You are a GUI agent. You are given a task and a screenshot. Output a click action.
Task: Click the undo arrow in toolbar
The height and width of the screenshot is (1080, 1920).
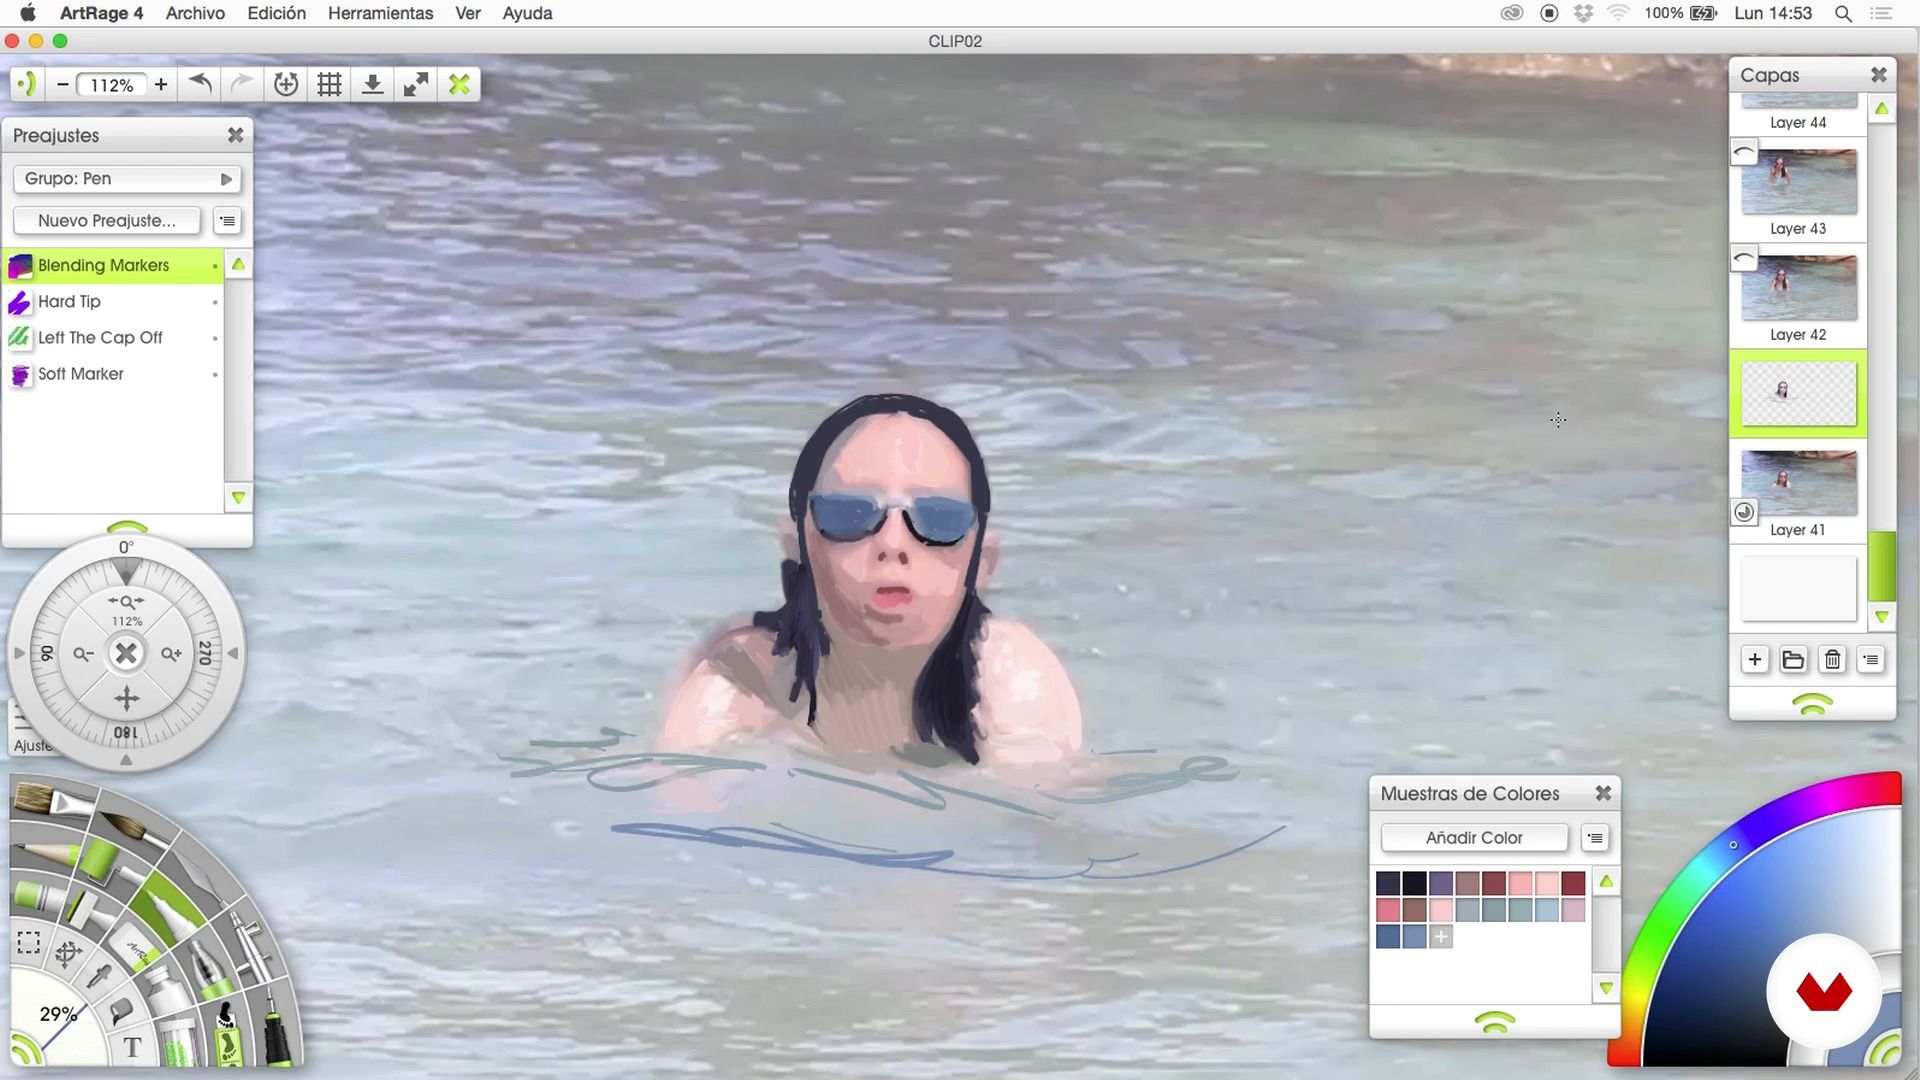200,84
